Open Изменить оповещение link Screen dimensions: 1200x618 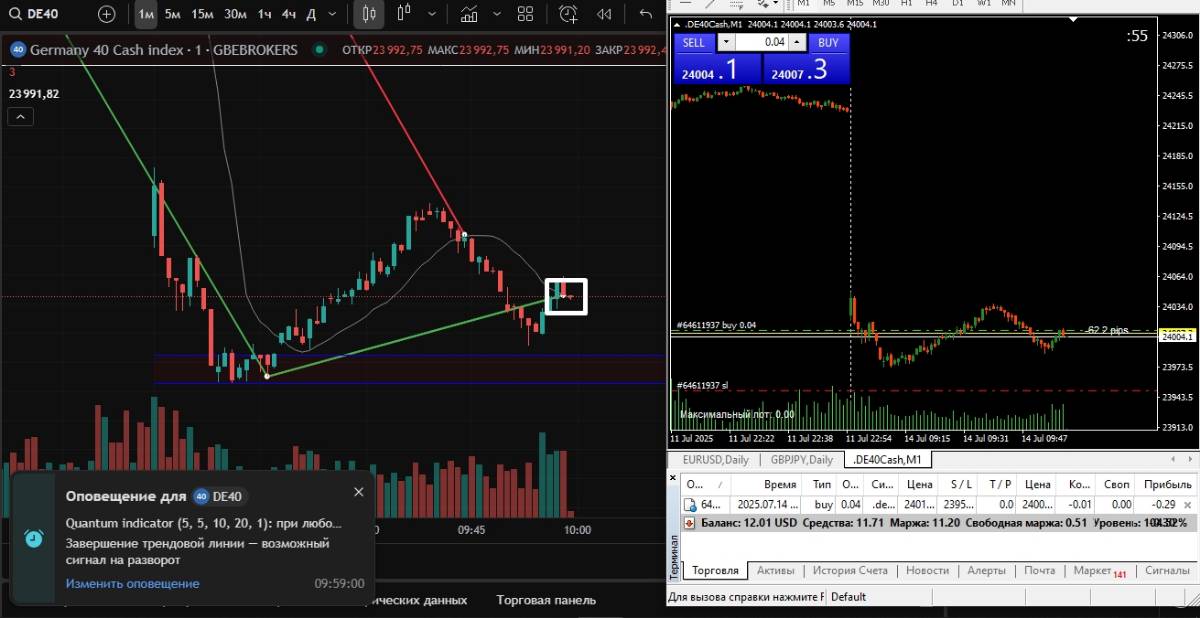coord(133,584)
